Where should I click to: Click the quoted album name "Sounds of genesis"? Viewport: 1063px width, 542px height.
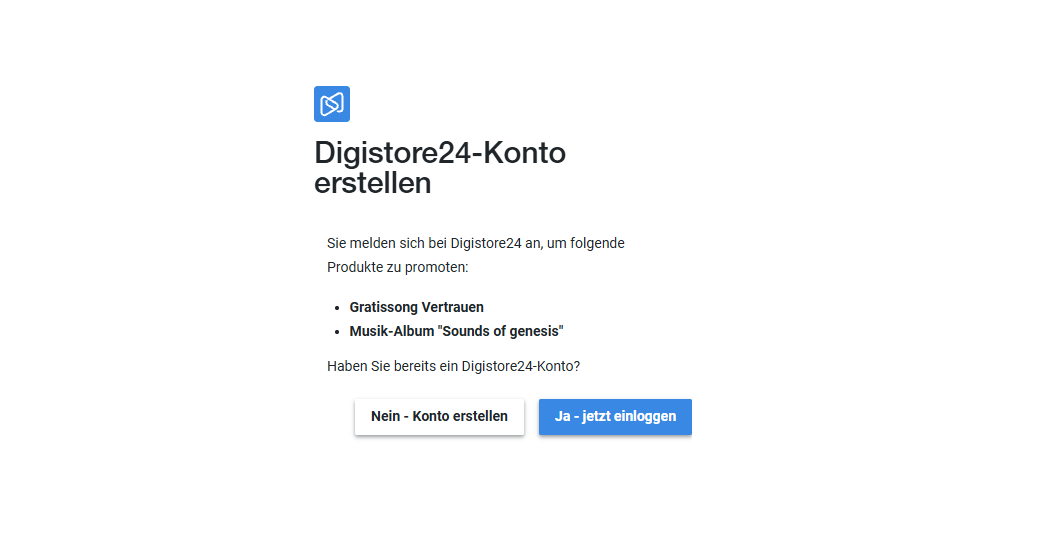click(501, 331)
